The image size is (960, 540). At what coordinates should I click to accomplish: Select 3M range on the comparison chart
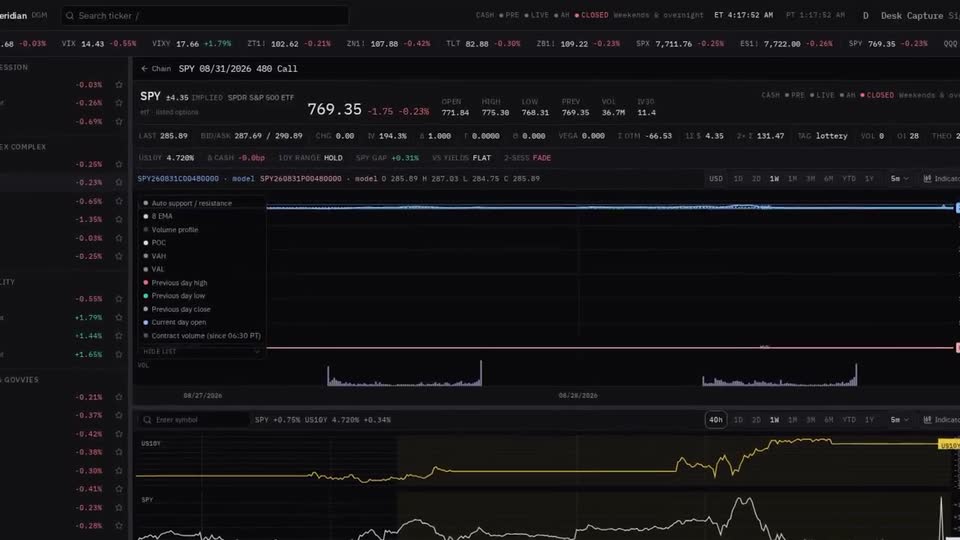811,419
